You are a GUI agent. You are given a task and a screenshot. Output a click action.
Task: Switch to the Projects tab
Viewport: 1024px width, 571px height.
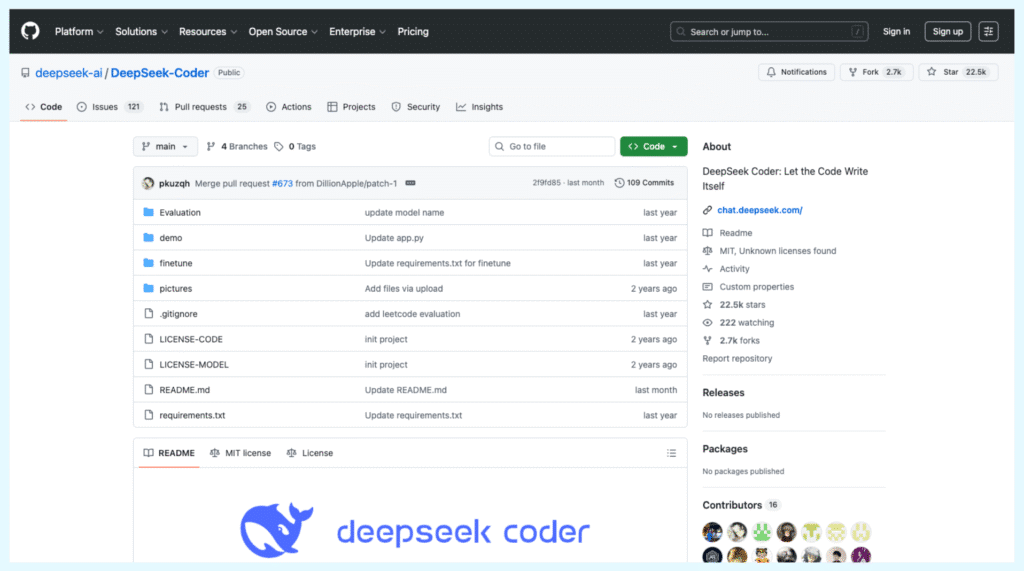click(x=351, y=106)
